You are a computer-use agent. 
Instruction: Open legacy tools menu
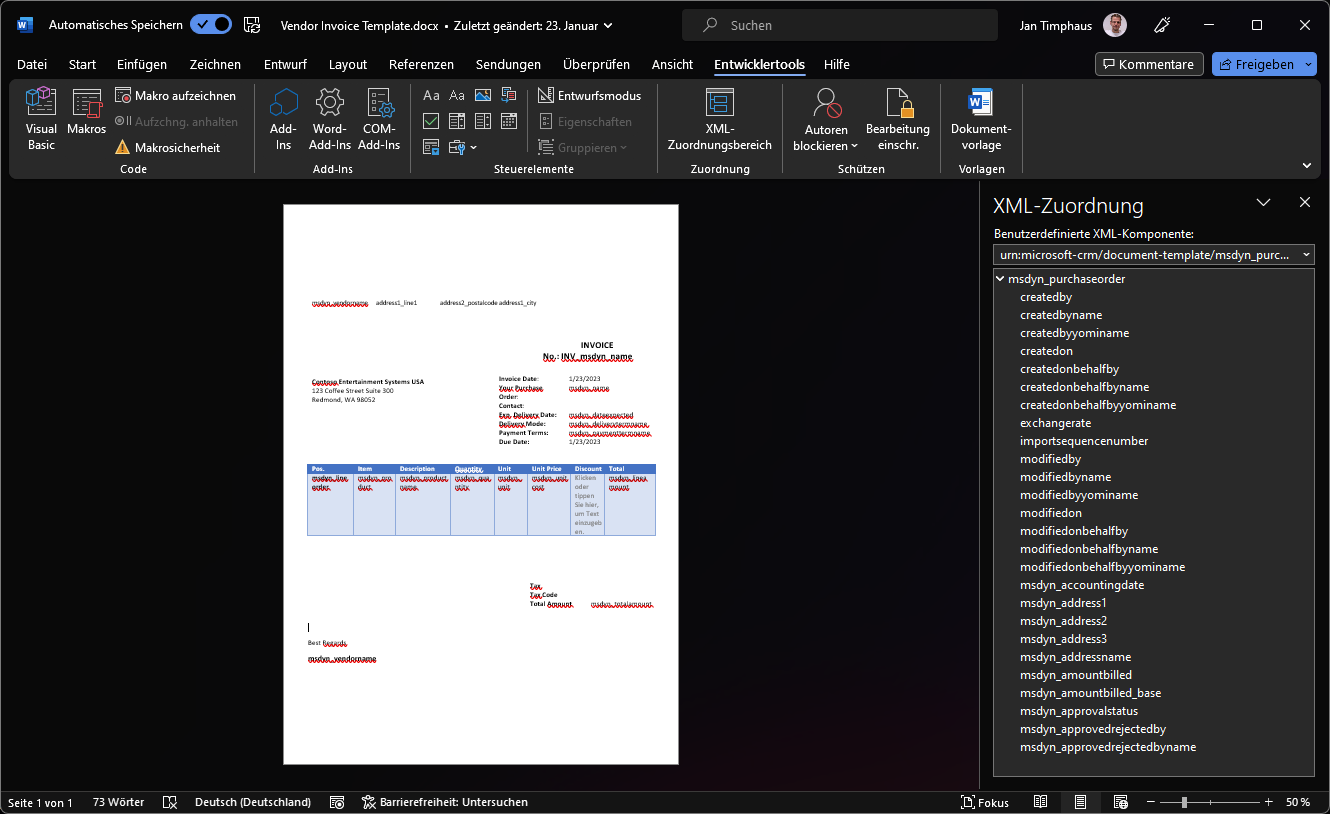pyautogui.click(x=462, y=147)
